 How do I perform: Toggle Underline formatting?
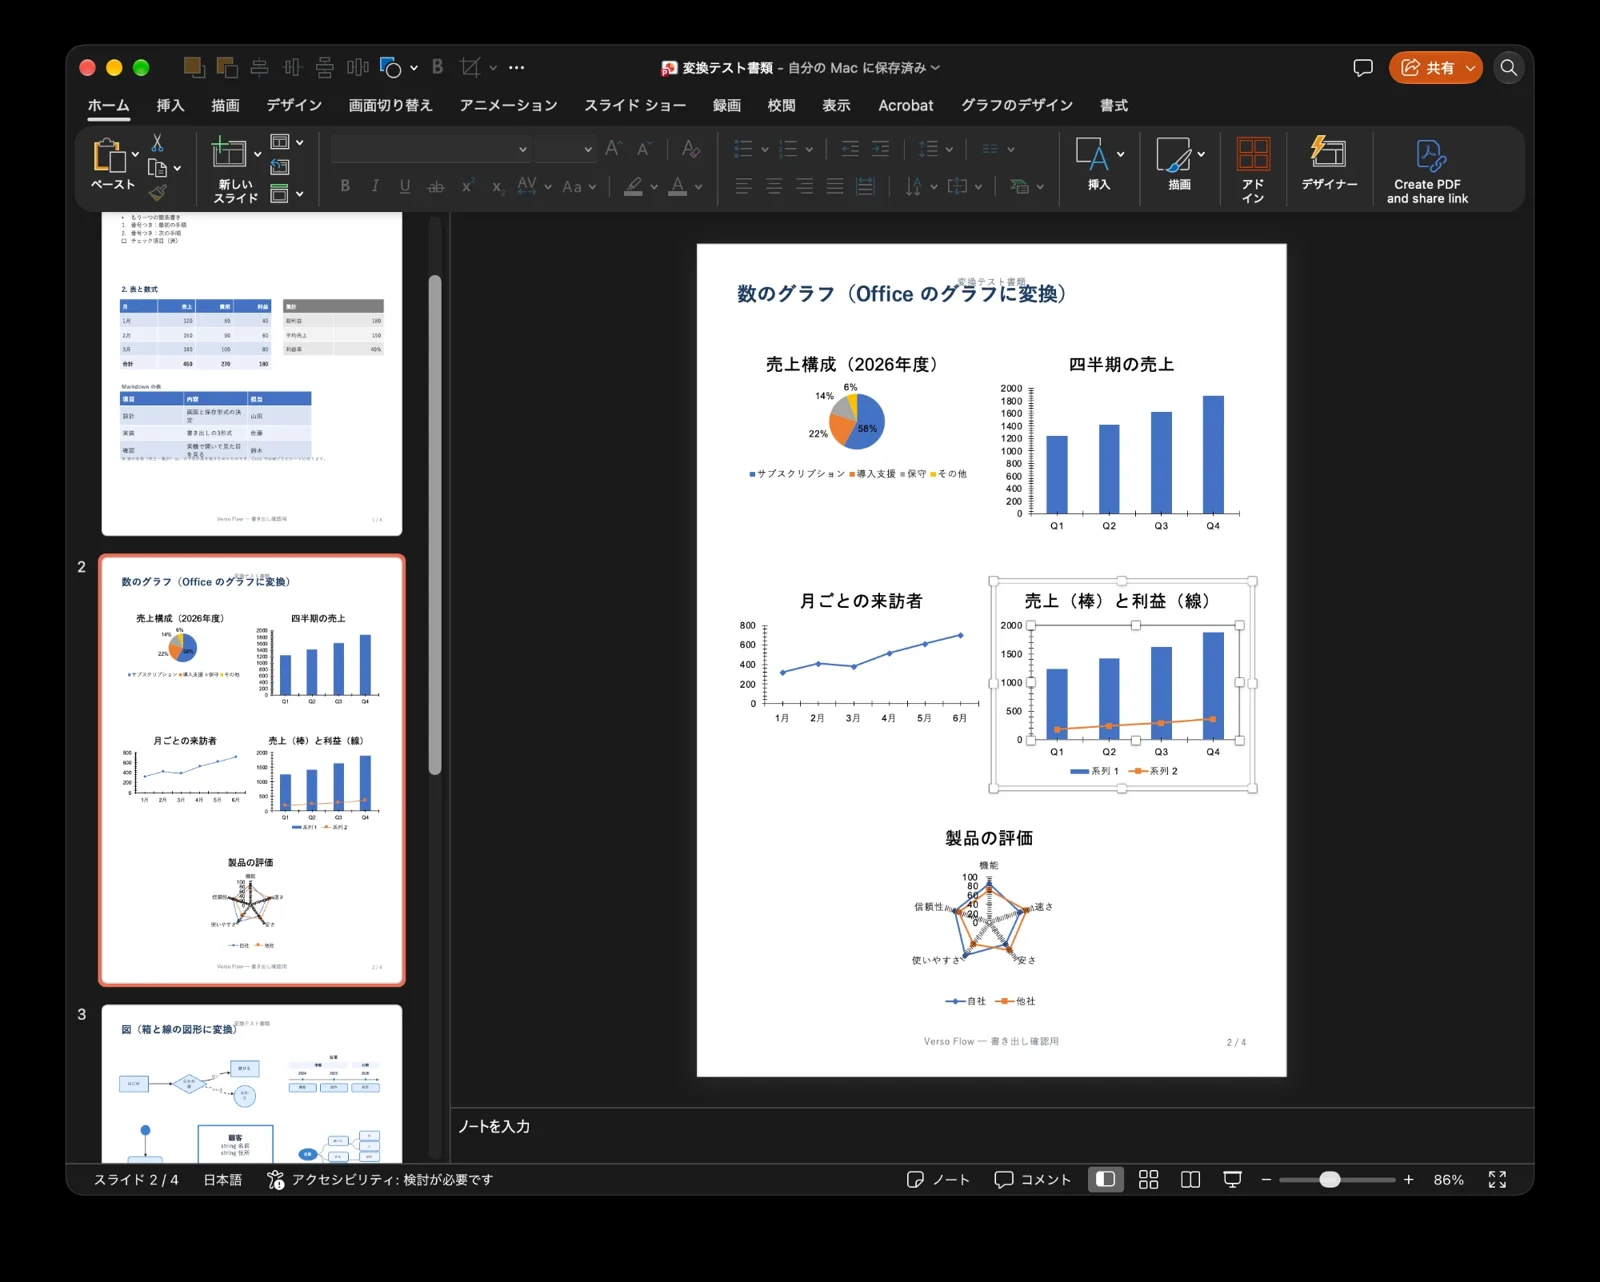405,186
